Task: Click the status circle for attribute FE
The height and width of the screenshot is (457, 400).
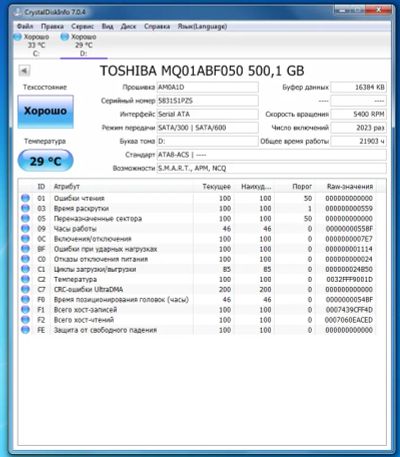Action: (x=25, y=330)
